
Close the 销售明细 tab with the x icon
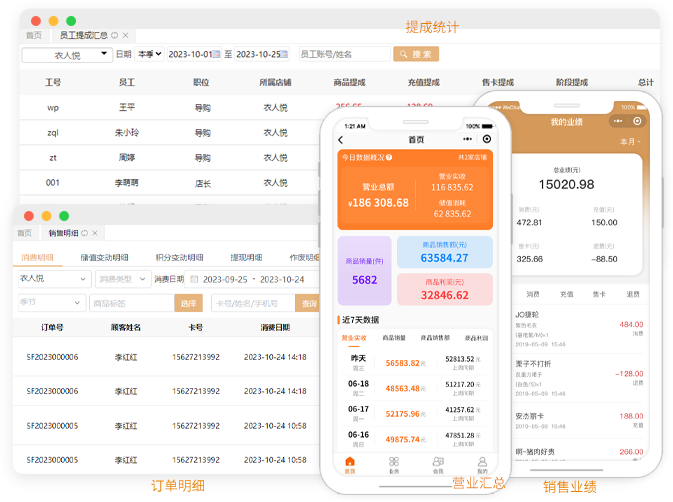pos(97,233)
